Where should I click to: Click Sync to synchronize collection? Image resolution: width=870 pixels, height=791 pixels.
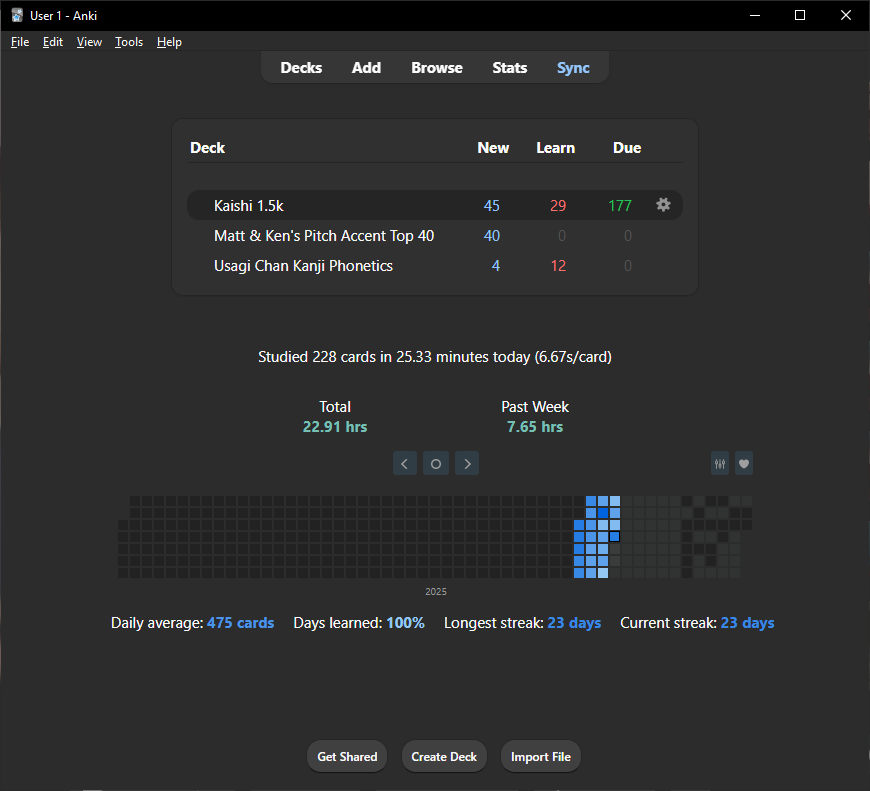click(x=573, y=68)
